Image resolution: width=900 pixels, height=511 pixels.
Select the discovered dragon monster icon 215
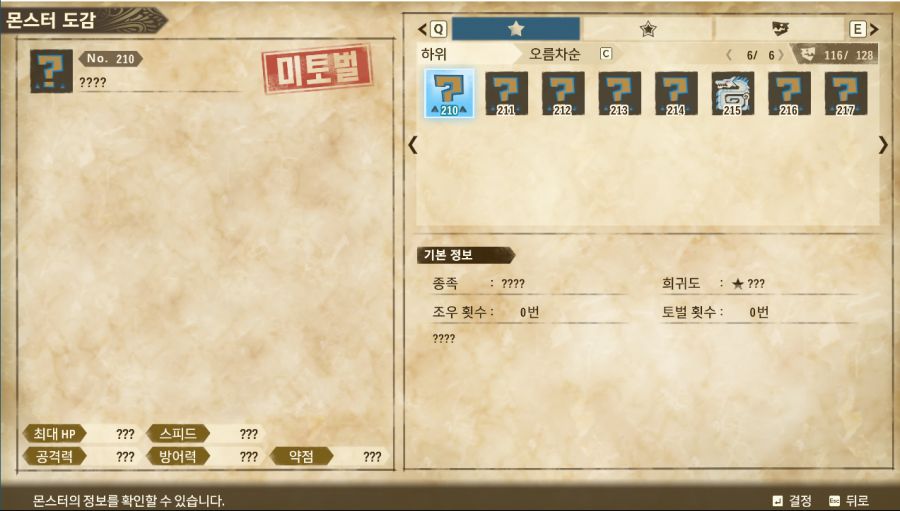coord(733,94)
